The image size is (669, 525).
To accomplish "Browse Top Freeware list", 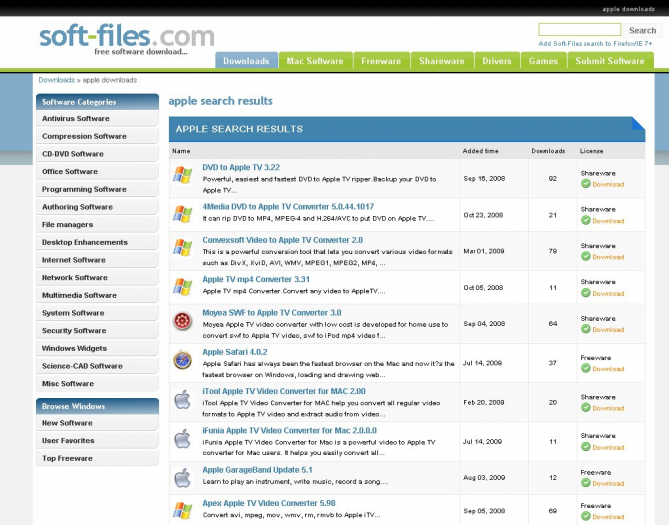I will tap(97, 458).
